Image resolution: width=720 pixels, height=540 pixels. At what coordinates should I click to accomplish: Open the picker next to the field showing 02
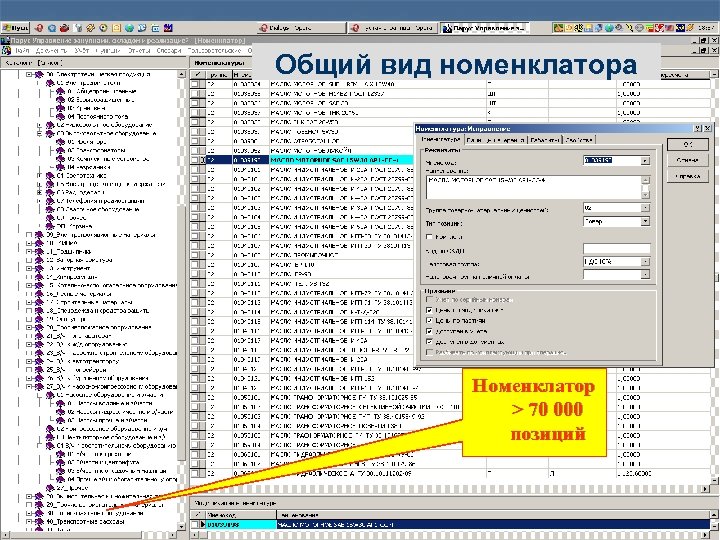click(646, 208)
